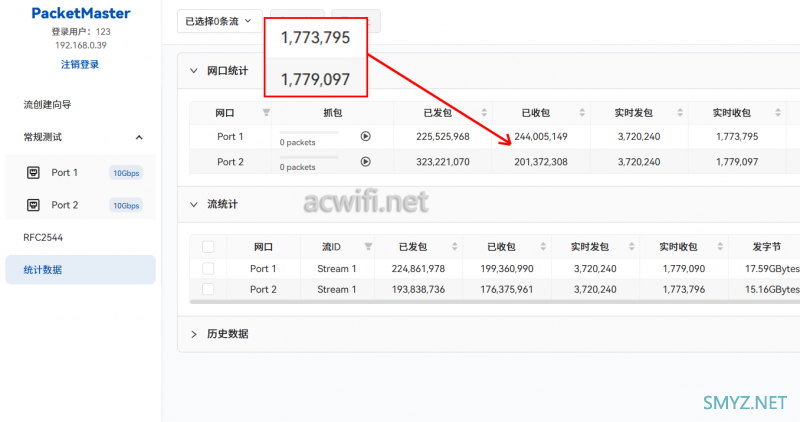Filter the 流ID column in stream statistics

[x=368, y=247]
